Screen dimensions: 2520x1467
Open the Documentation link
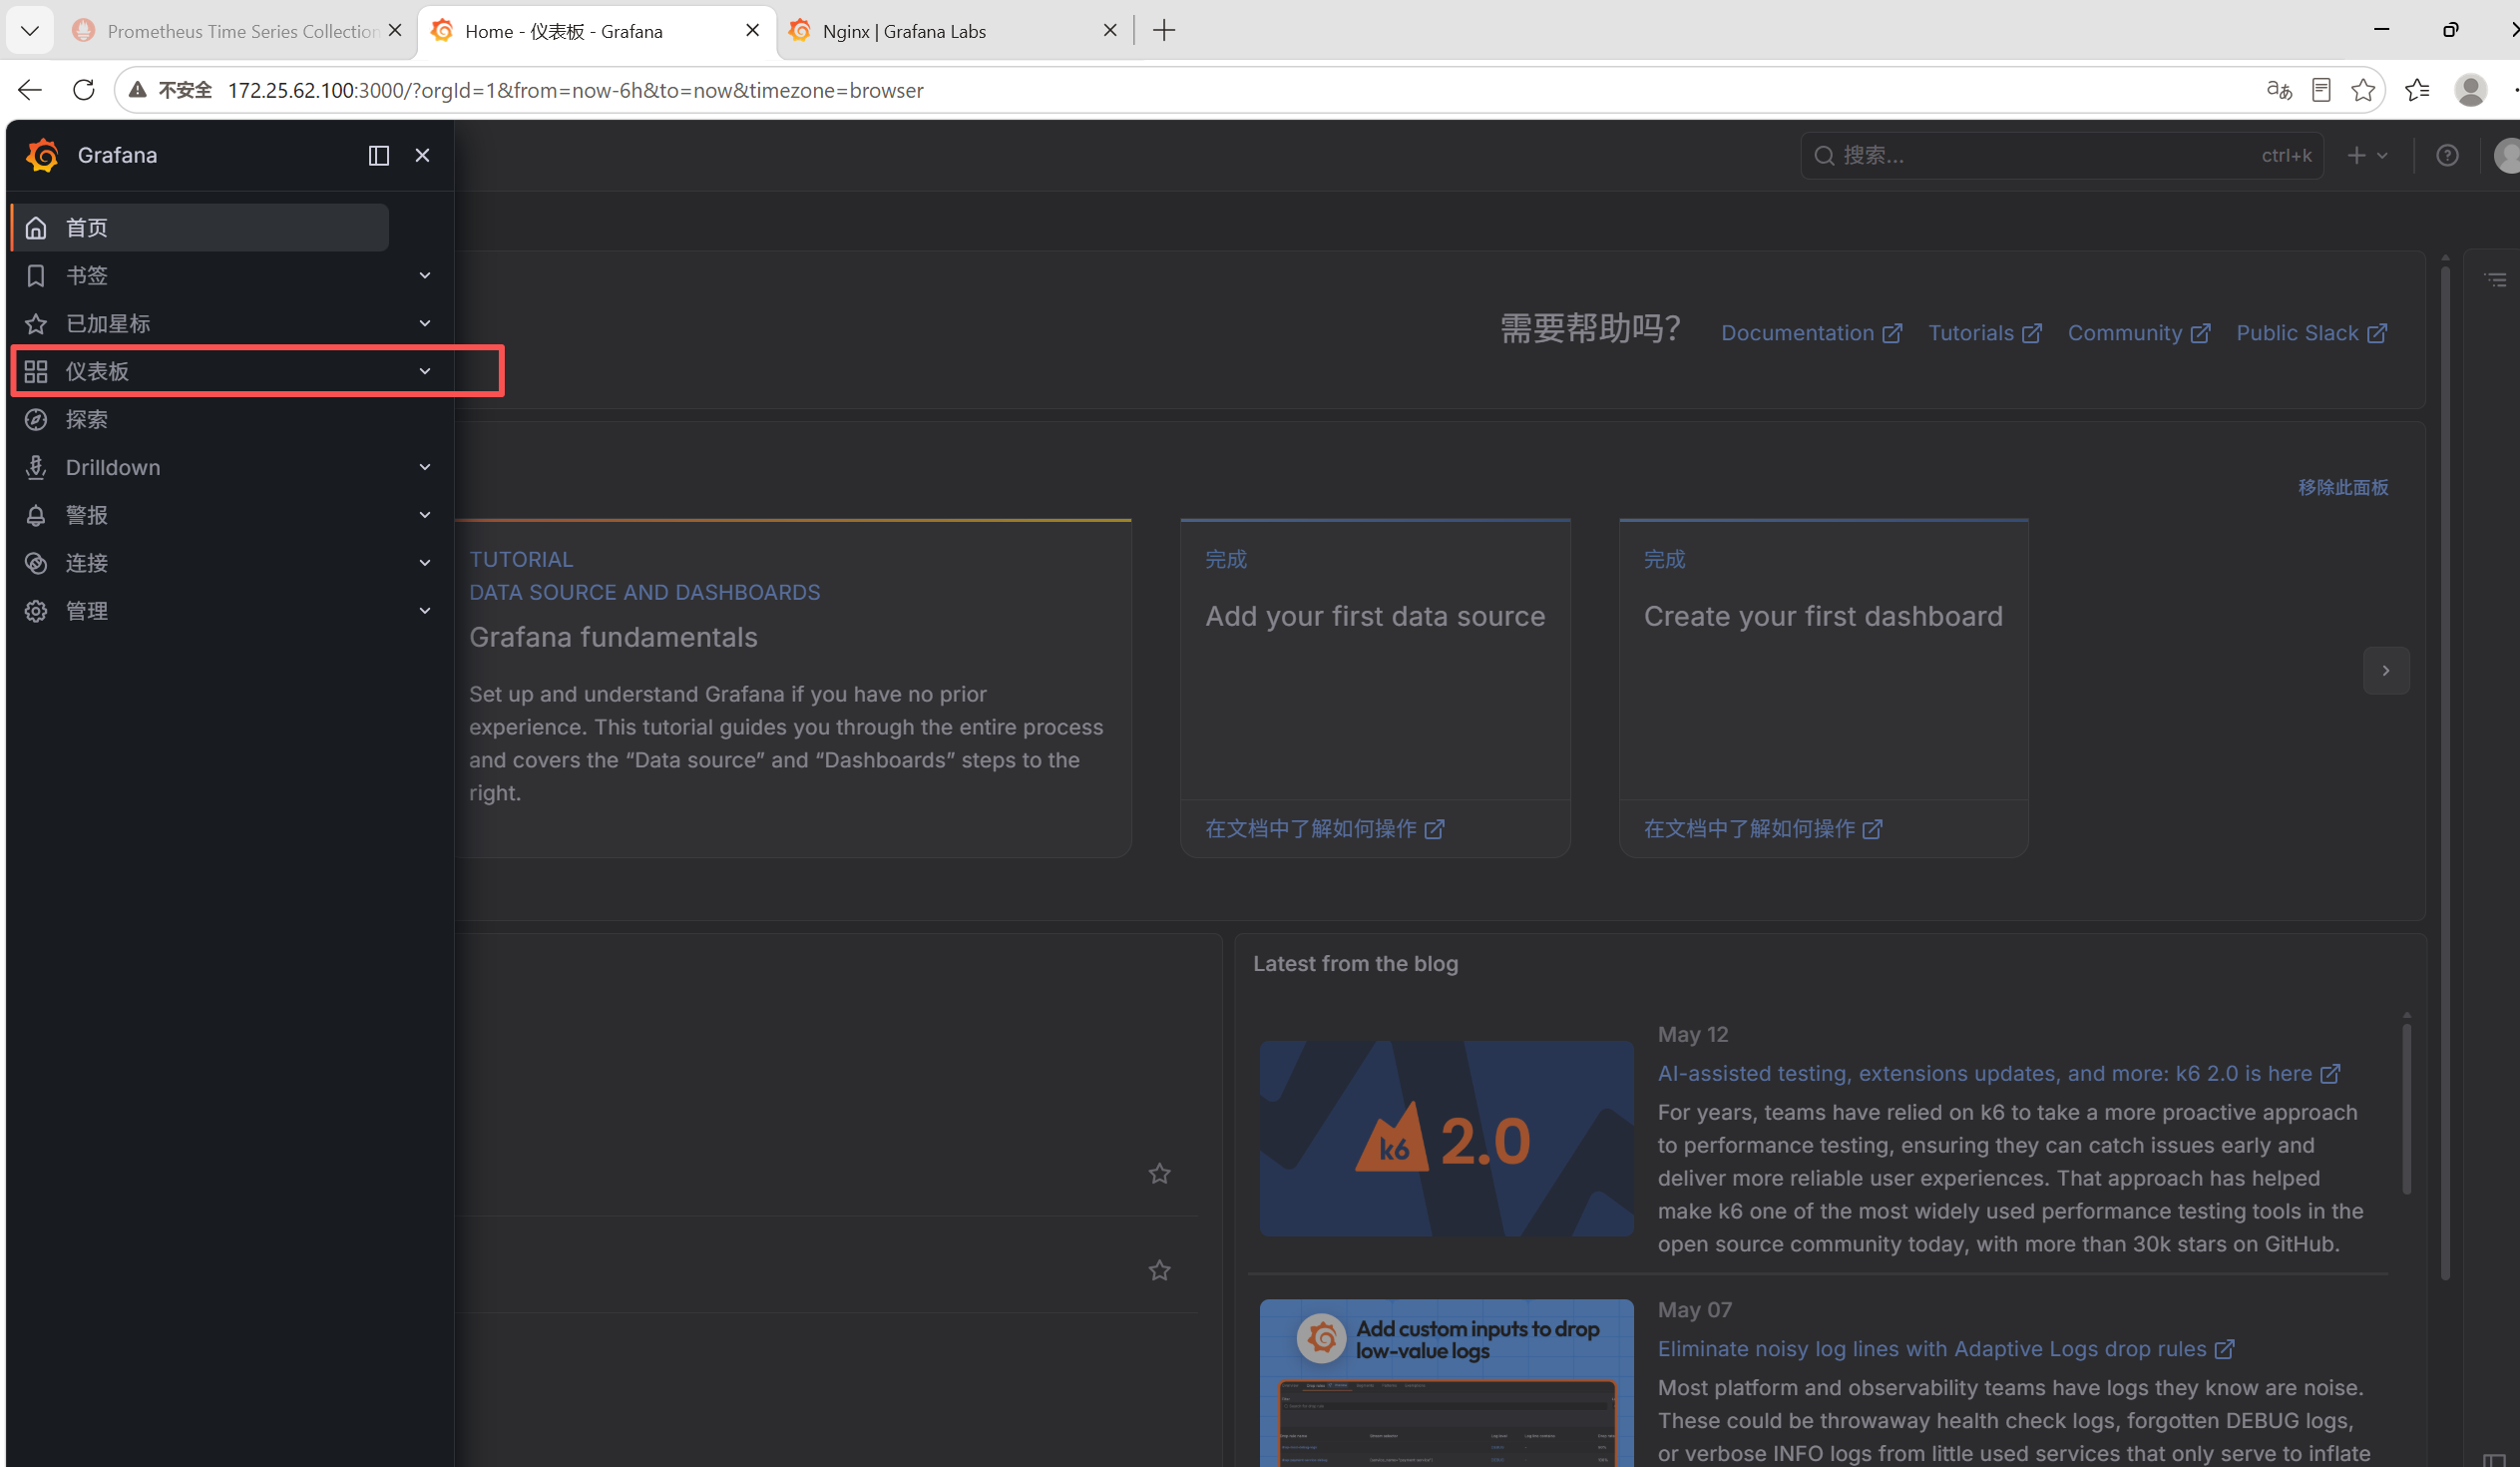coord(1811,333)
